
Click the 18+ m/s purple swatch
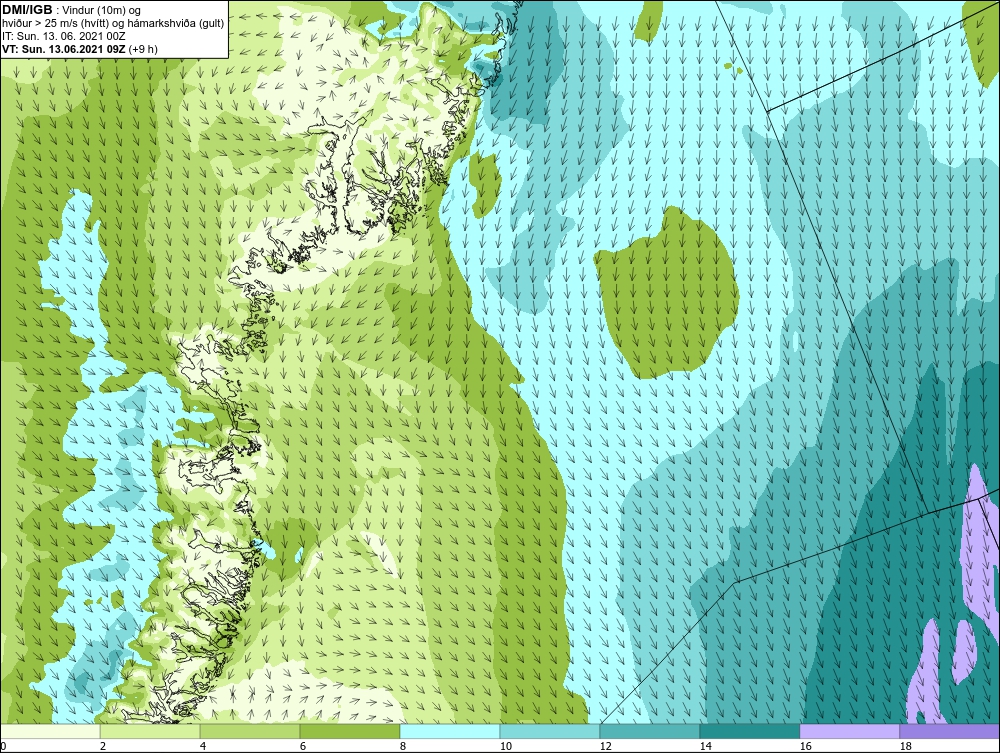(x=949, y=731)
